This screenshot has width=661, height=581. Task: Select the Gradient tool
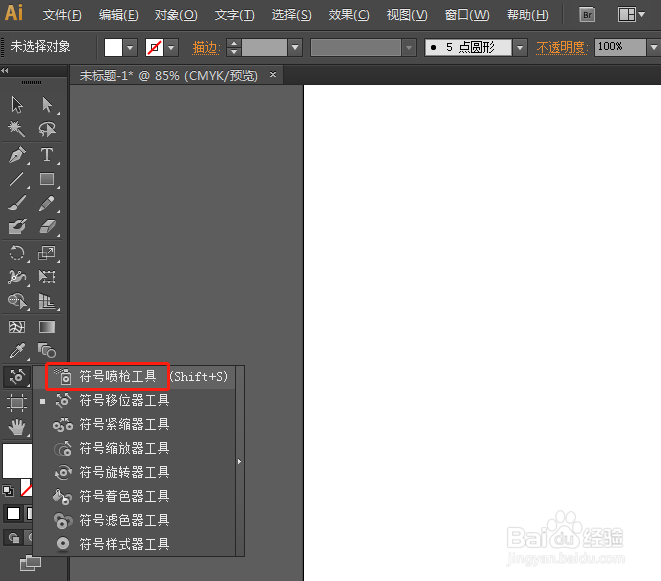[x=47, y=327]
